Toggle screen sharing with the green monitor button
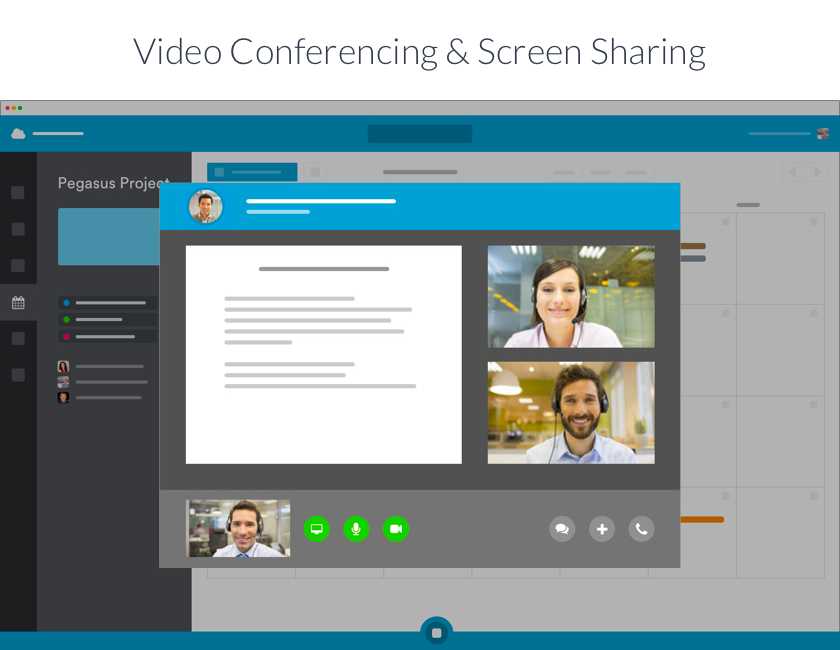 click(x=316, y=529)
